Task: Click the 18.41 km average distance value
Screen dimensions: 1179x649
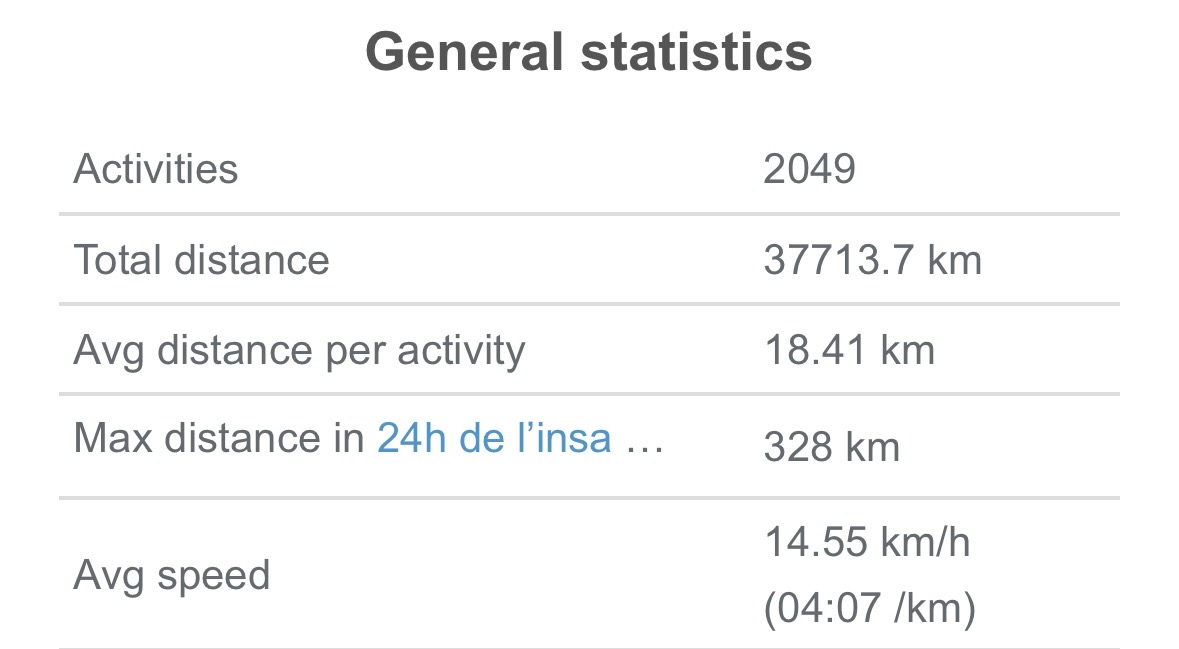Action: pyautogui.click(x=849, y=351)
